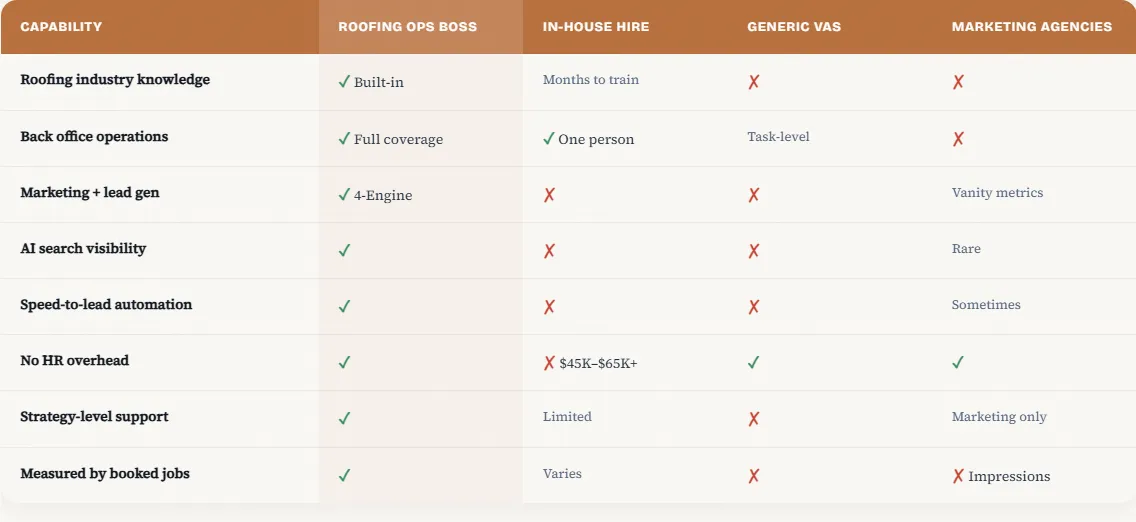Click the Marketing Agencies column header

pos(1031,27)
